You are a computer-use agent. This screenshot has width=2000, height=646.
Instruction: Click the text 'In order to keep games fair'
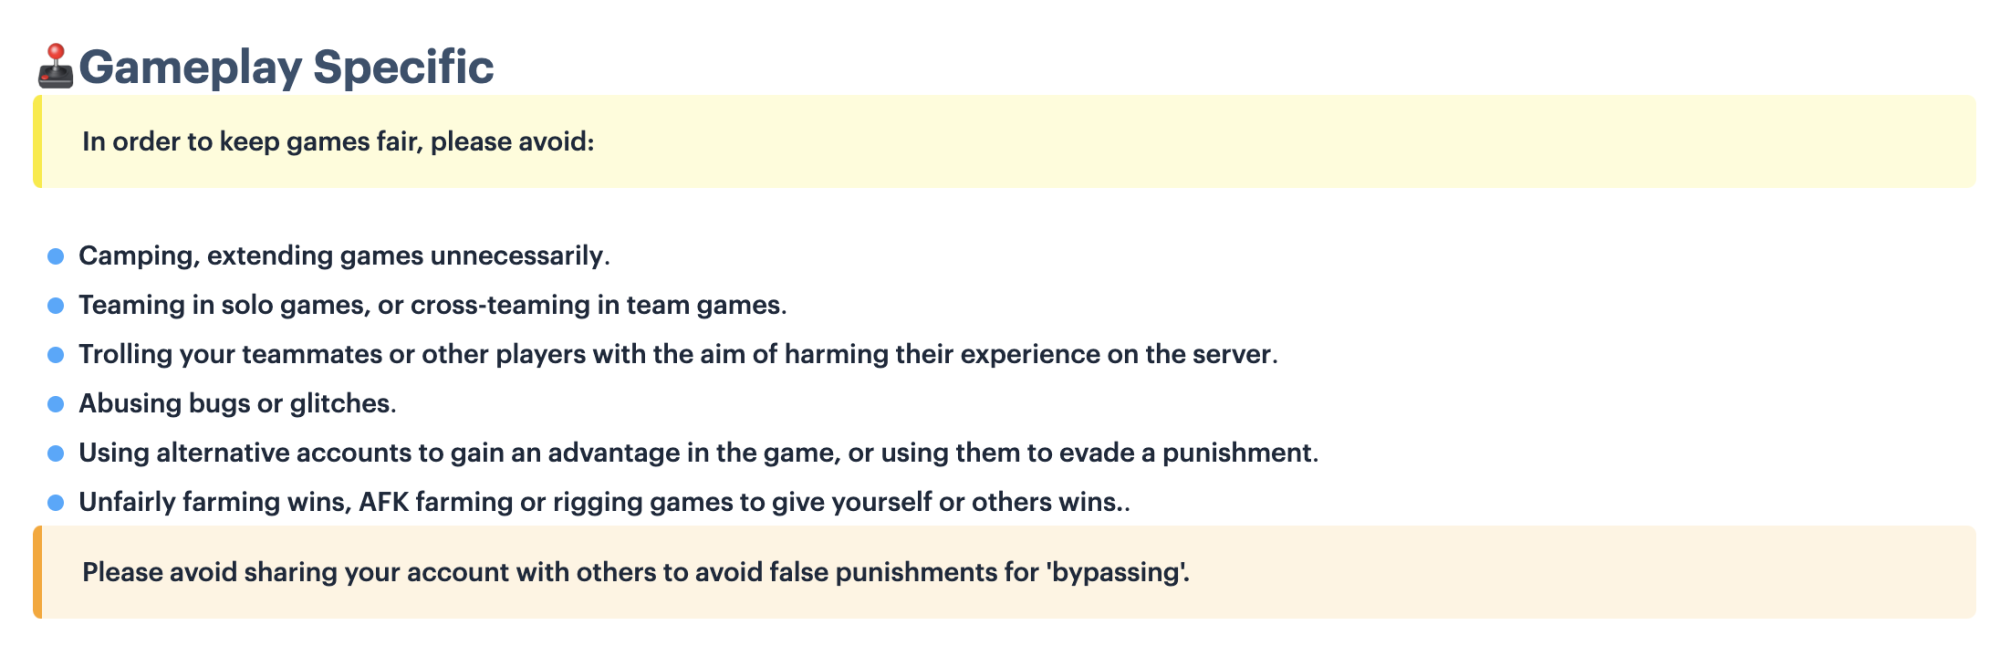click(x=253, y=142)
